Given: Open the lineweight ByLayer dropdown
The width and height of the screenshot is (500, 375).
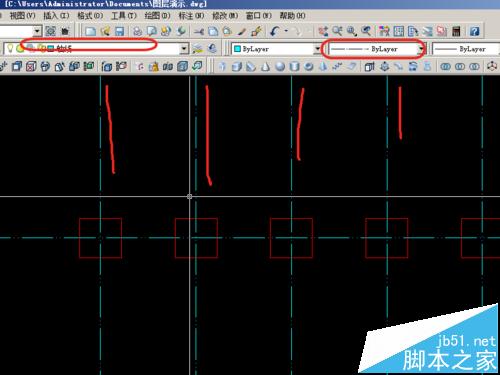Looking at the screenshot, I should pyautogui.click(x=466, y=49).
